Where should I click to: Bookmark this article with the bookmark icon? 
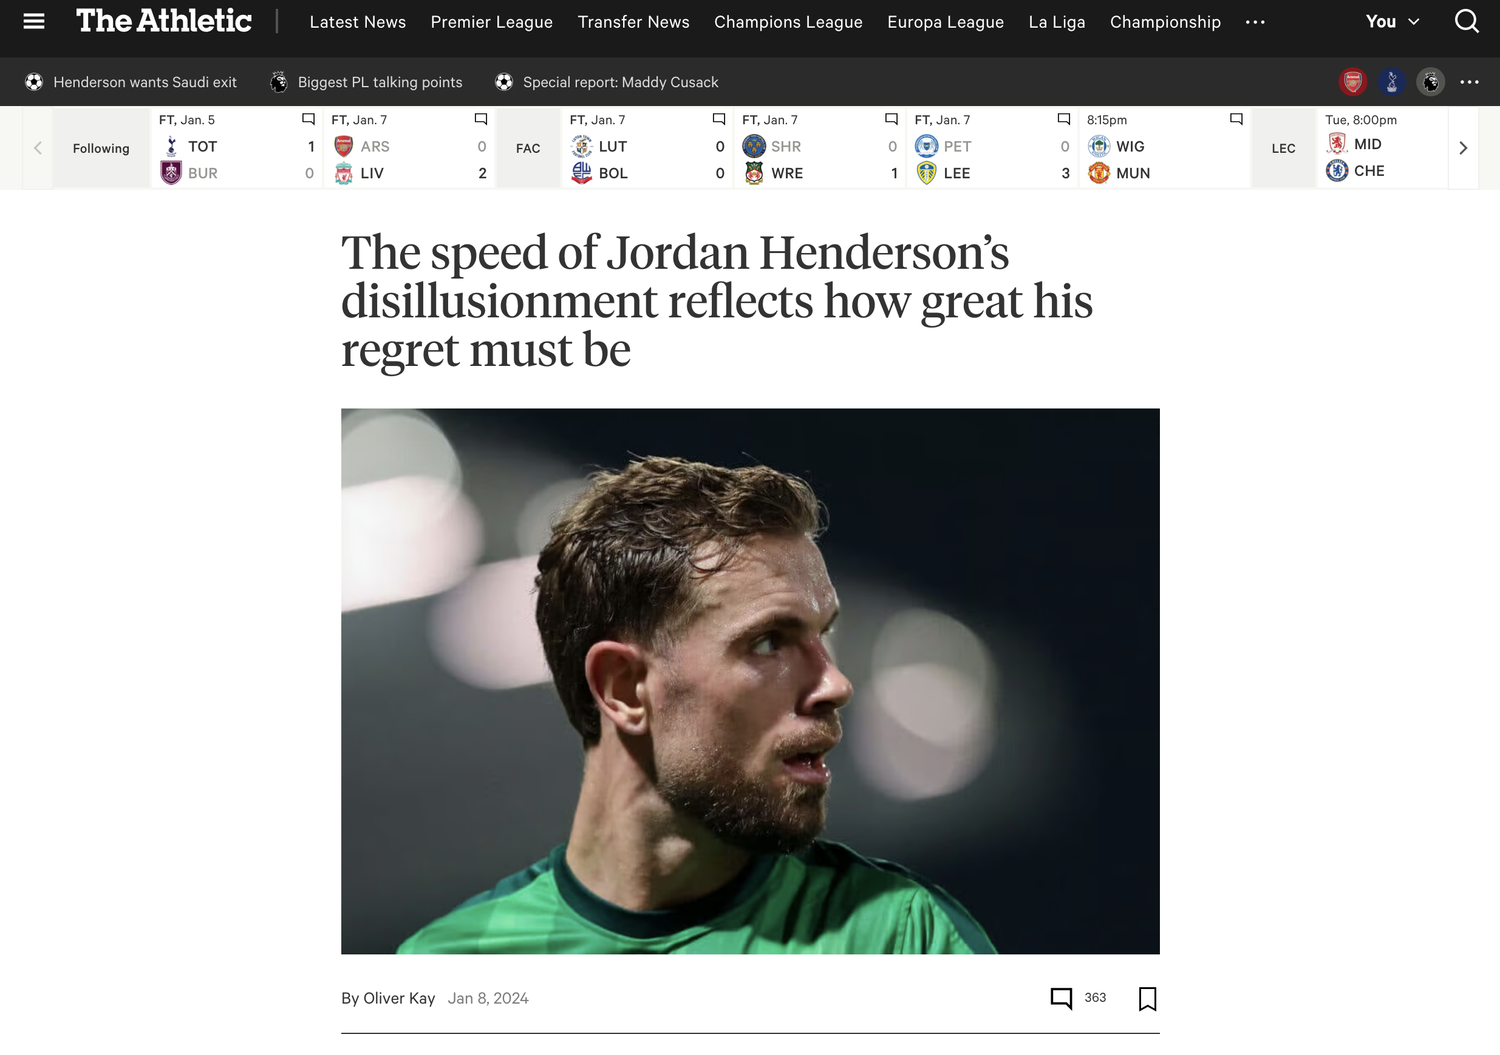(1148, 999)
